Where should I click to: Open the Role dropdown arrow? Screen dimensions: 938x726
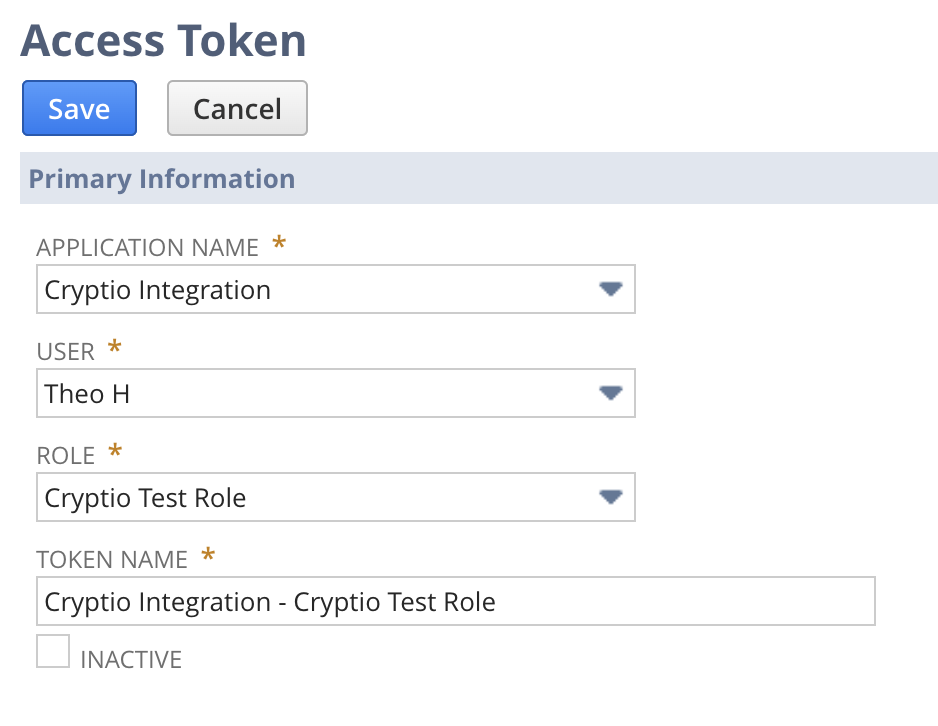610,497
